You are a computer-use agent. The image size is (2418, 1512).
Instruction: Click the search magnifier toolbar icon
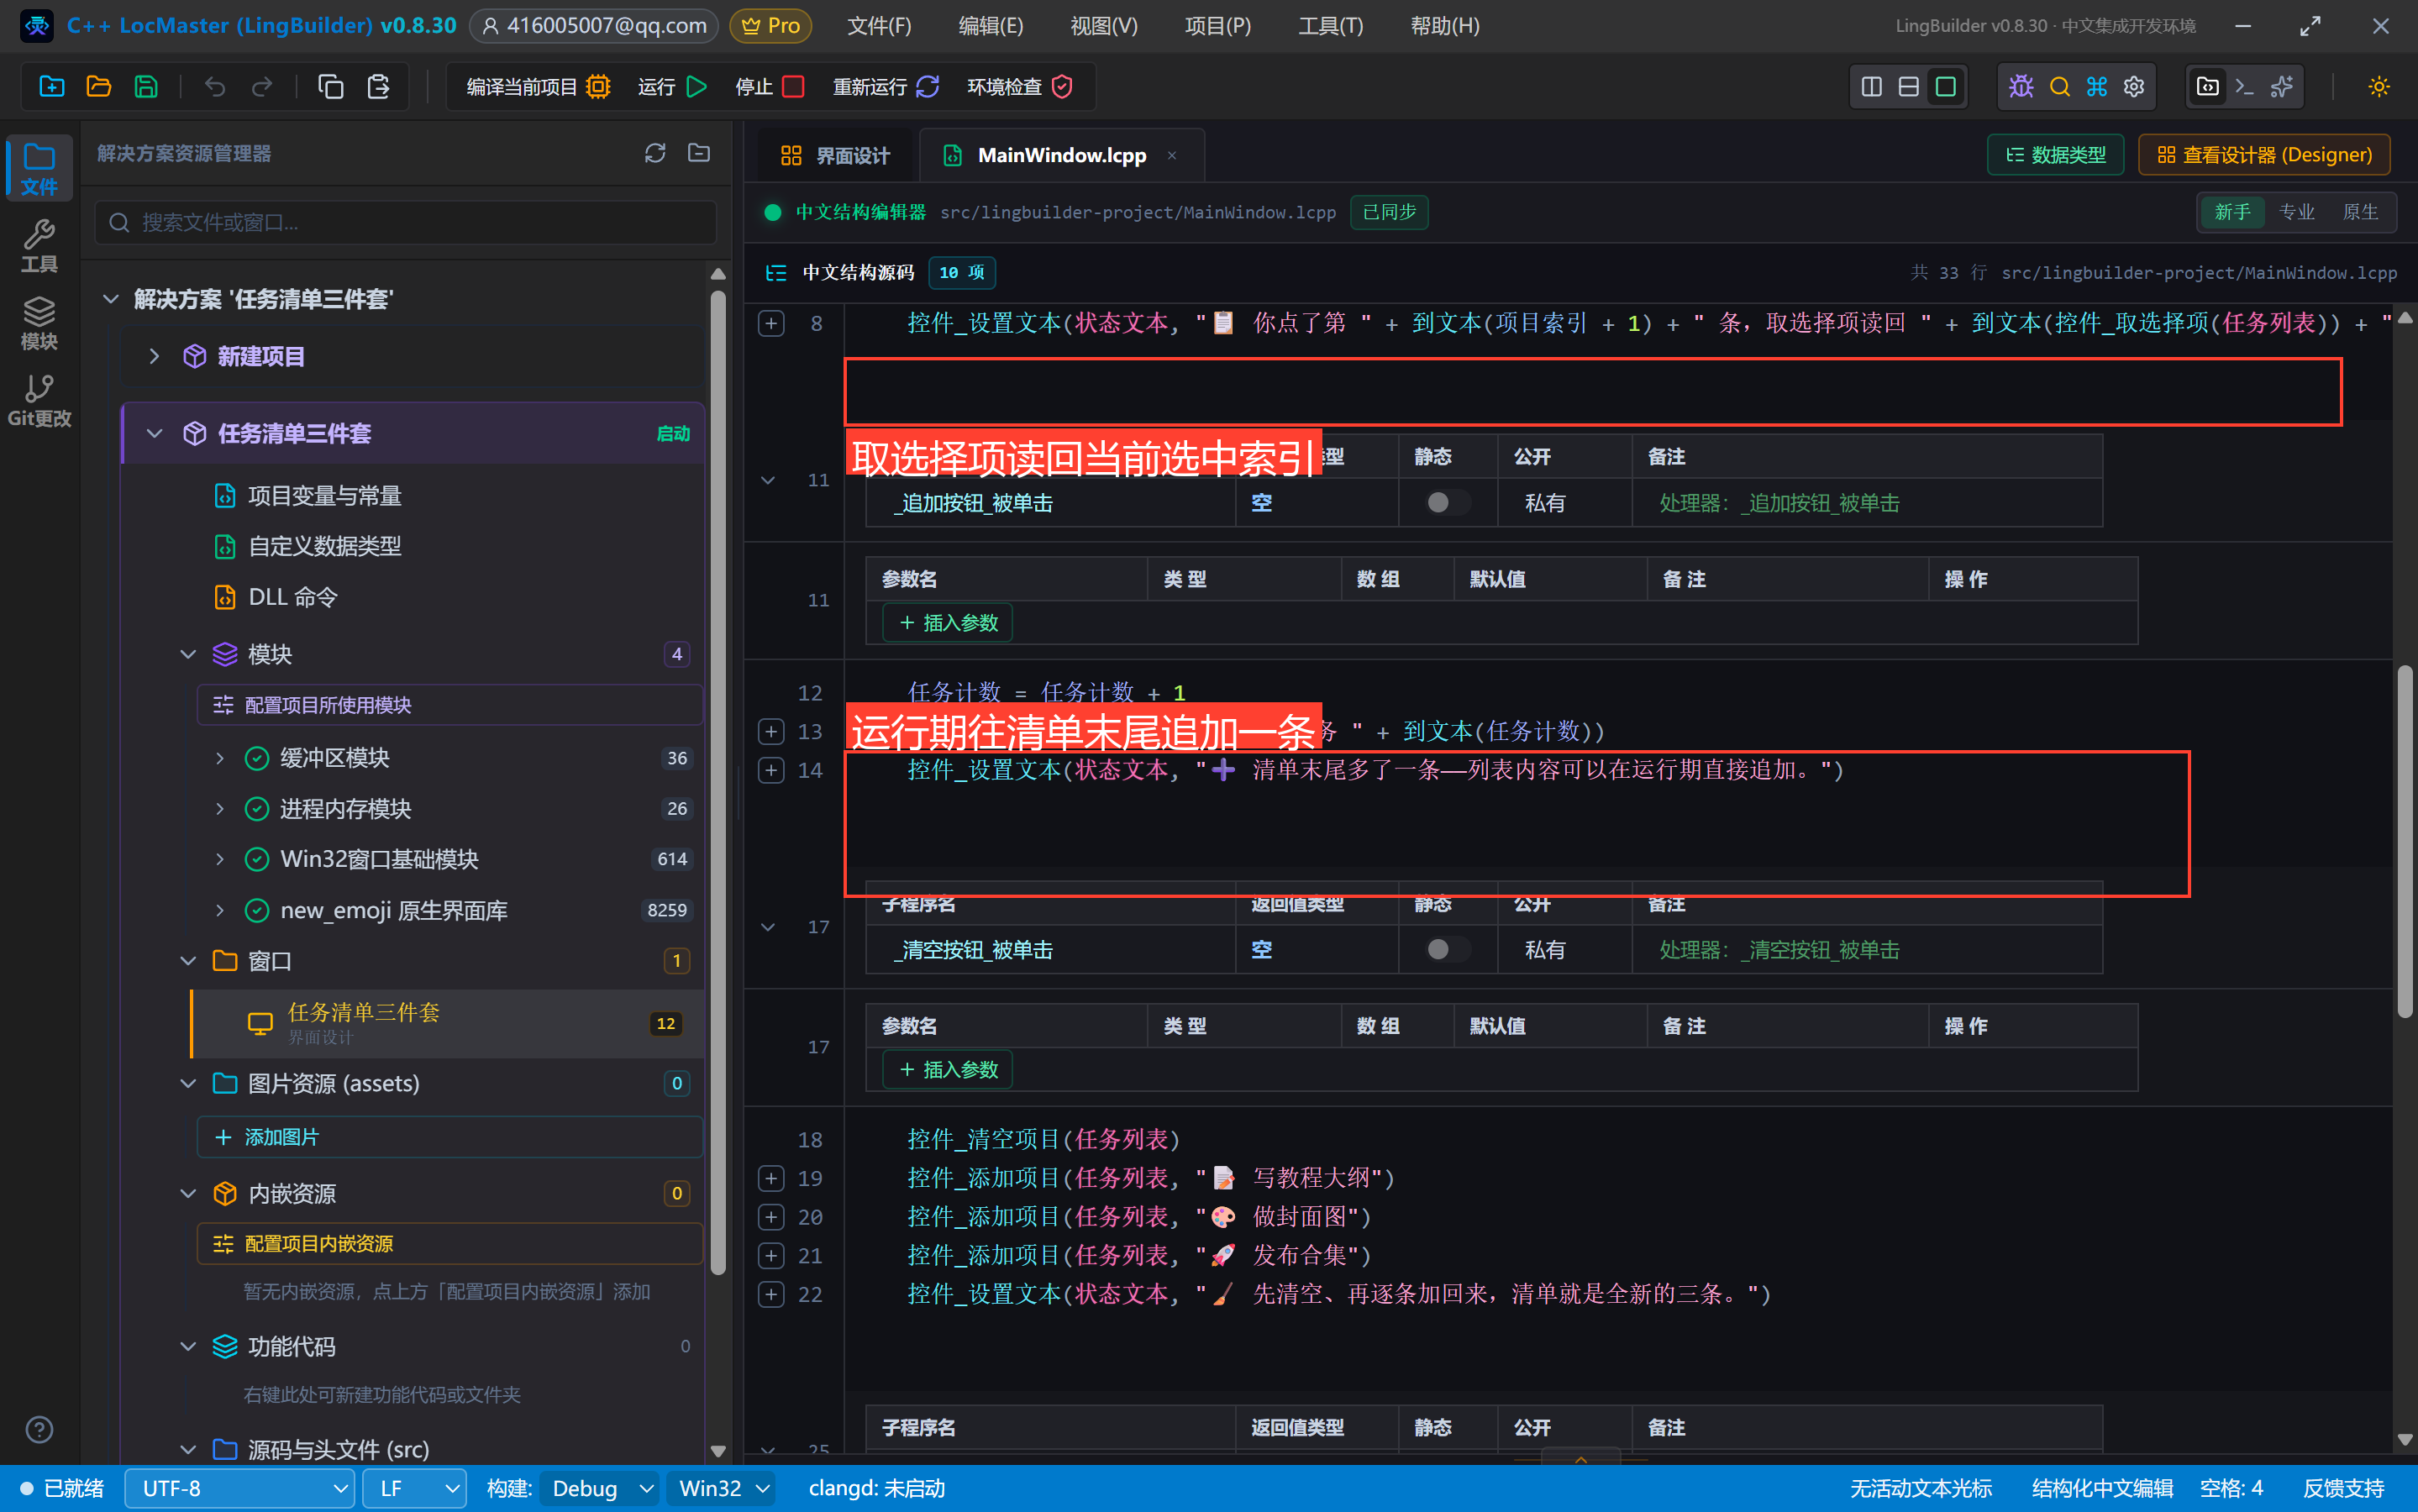2059,87
